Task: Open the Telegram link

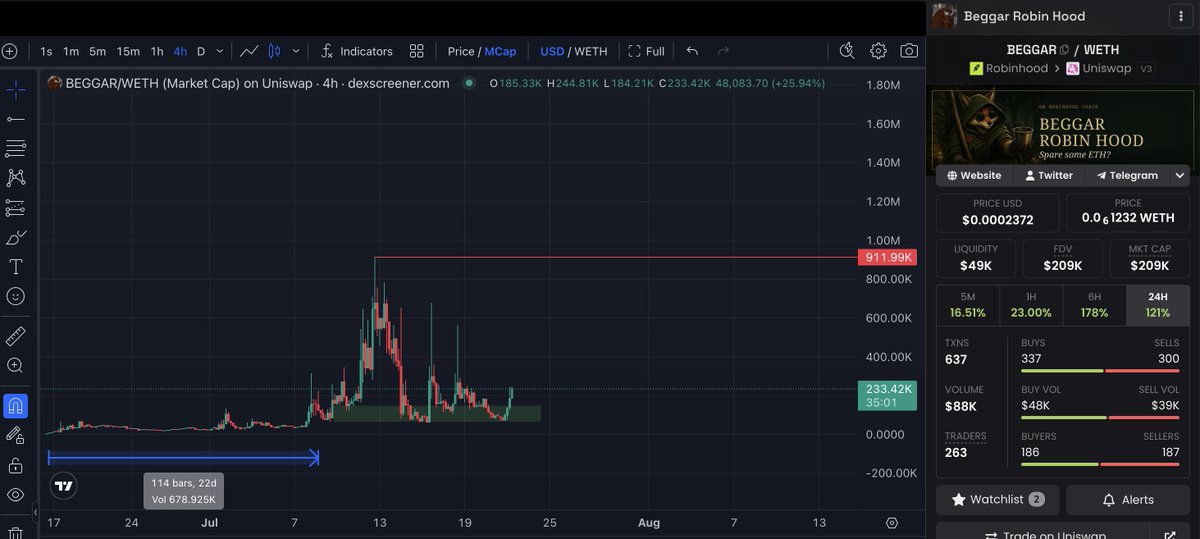Action: (x=1126, y=175)
